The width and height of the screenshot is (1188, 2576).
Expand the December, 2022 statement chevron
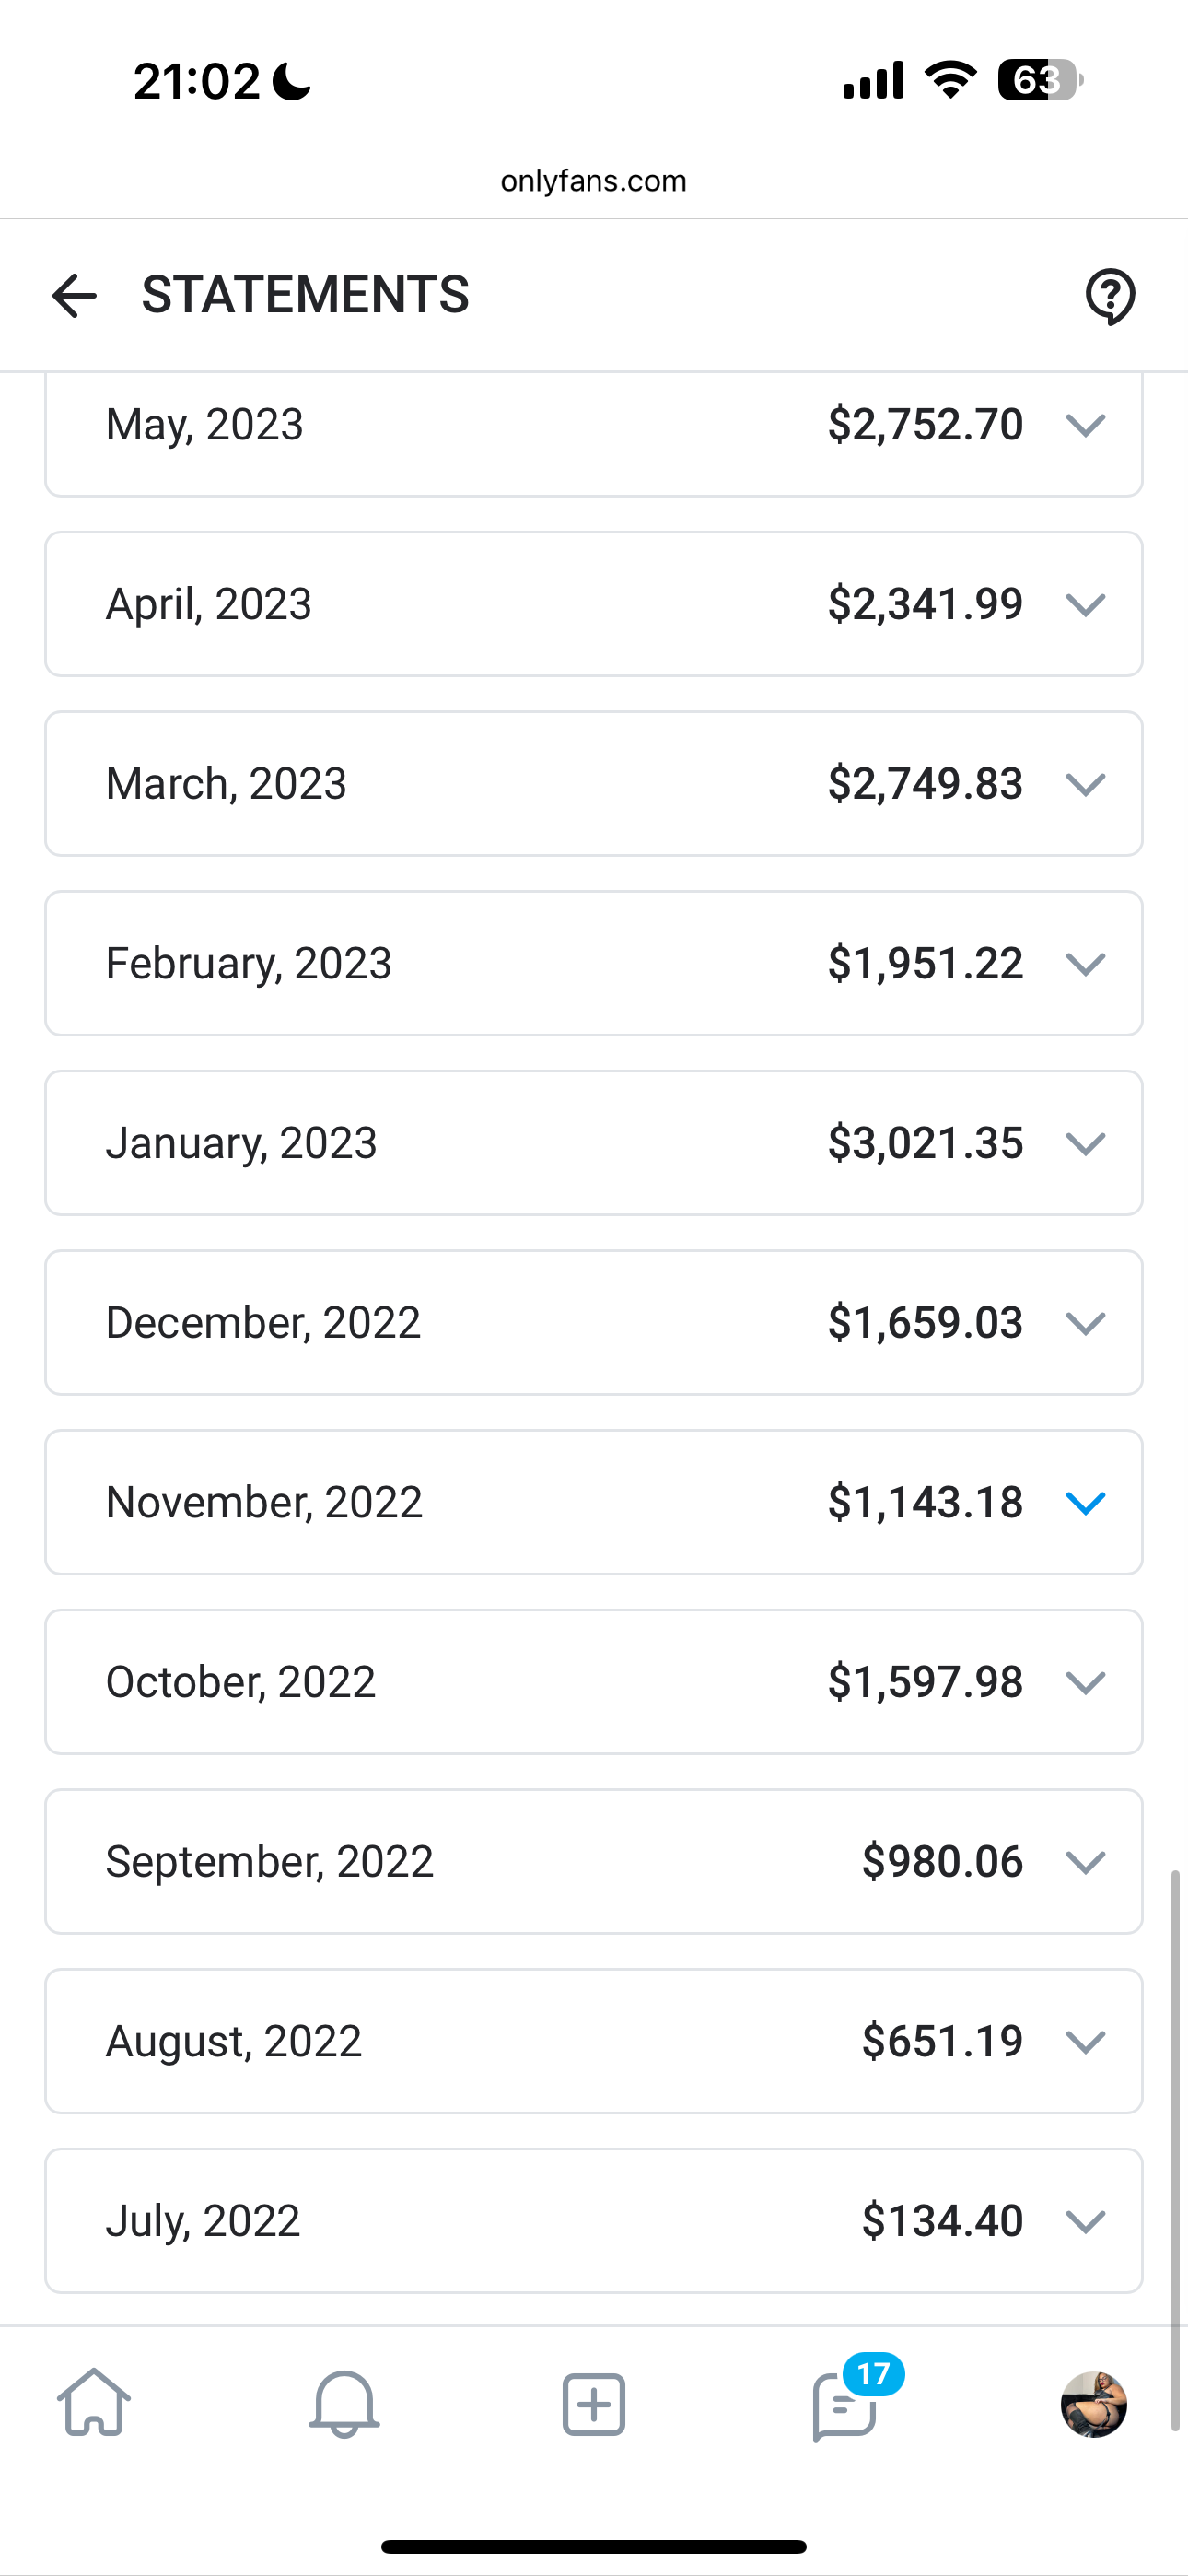1085,1323
